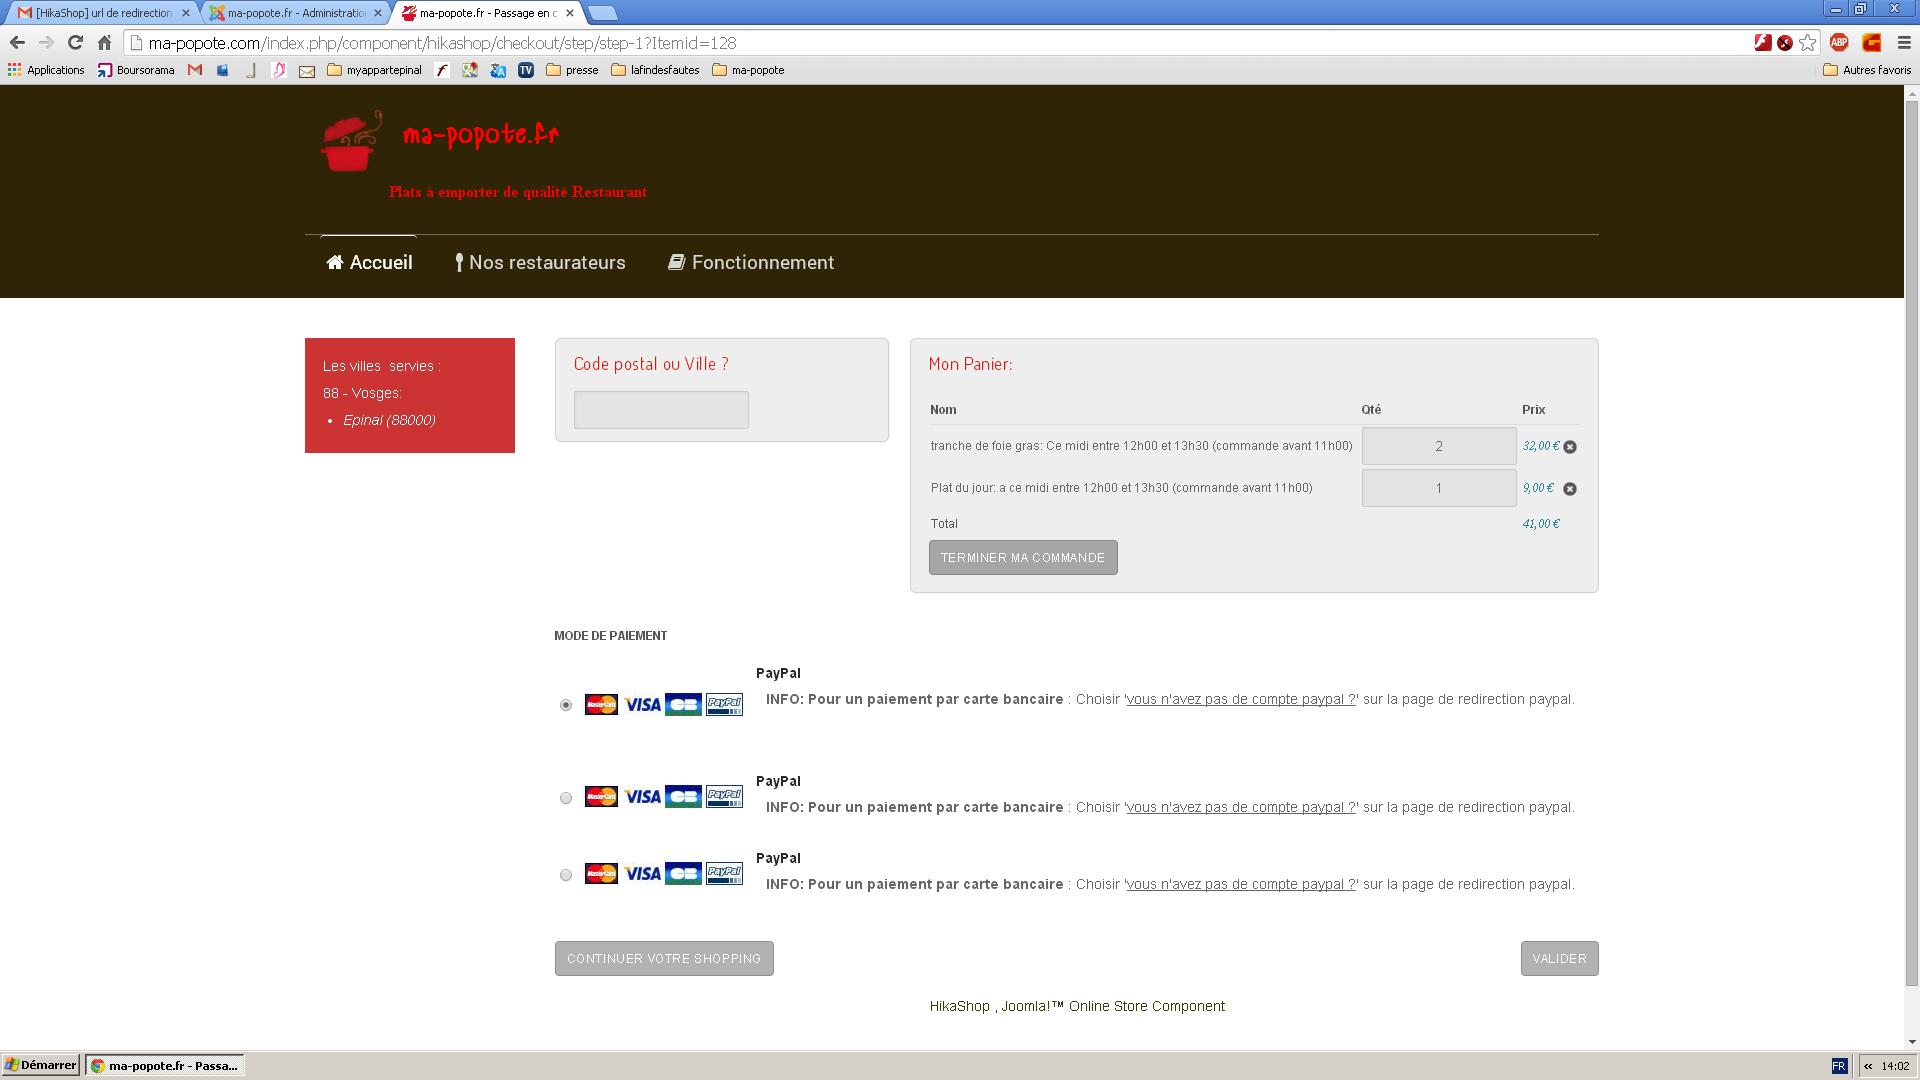Open the myappartepinal bookmark folder

[x=374, y=70]
